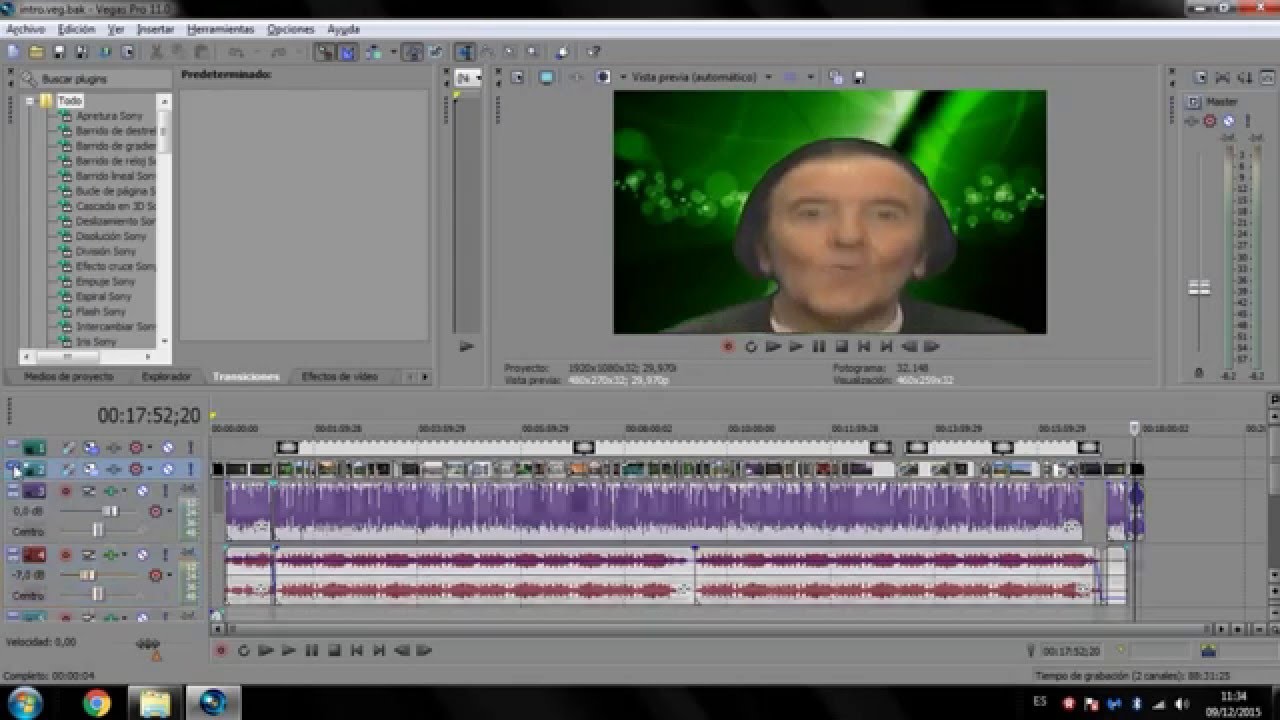1280x720 pixels.
Task: Play from start in the timeline transport bar
Action: click(266, 651)
